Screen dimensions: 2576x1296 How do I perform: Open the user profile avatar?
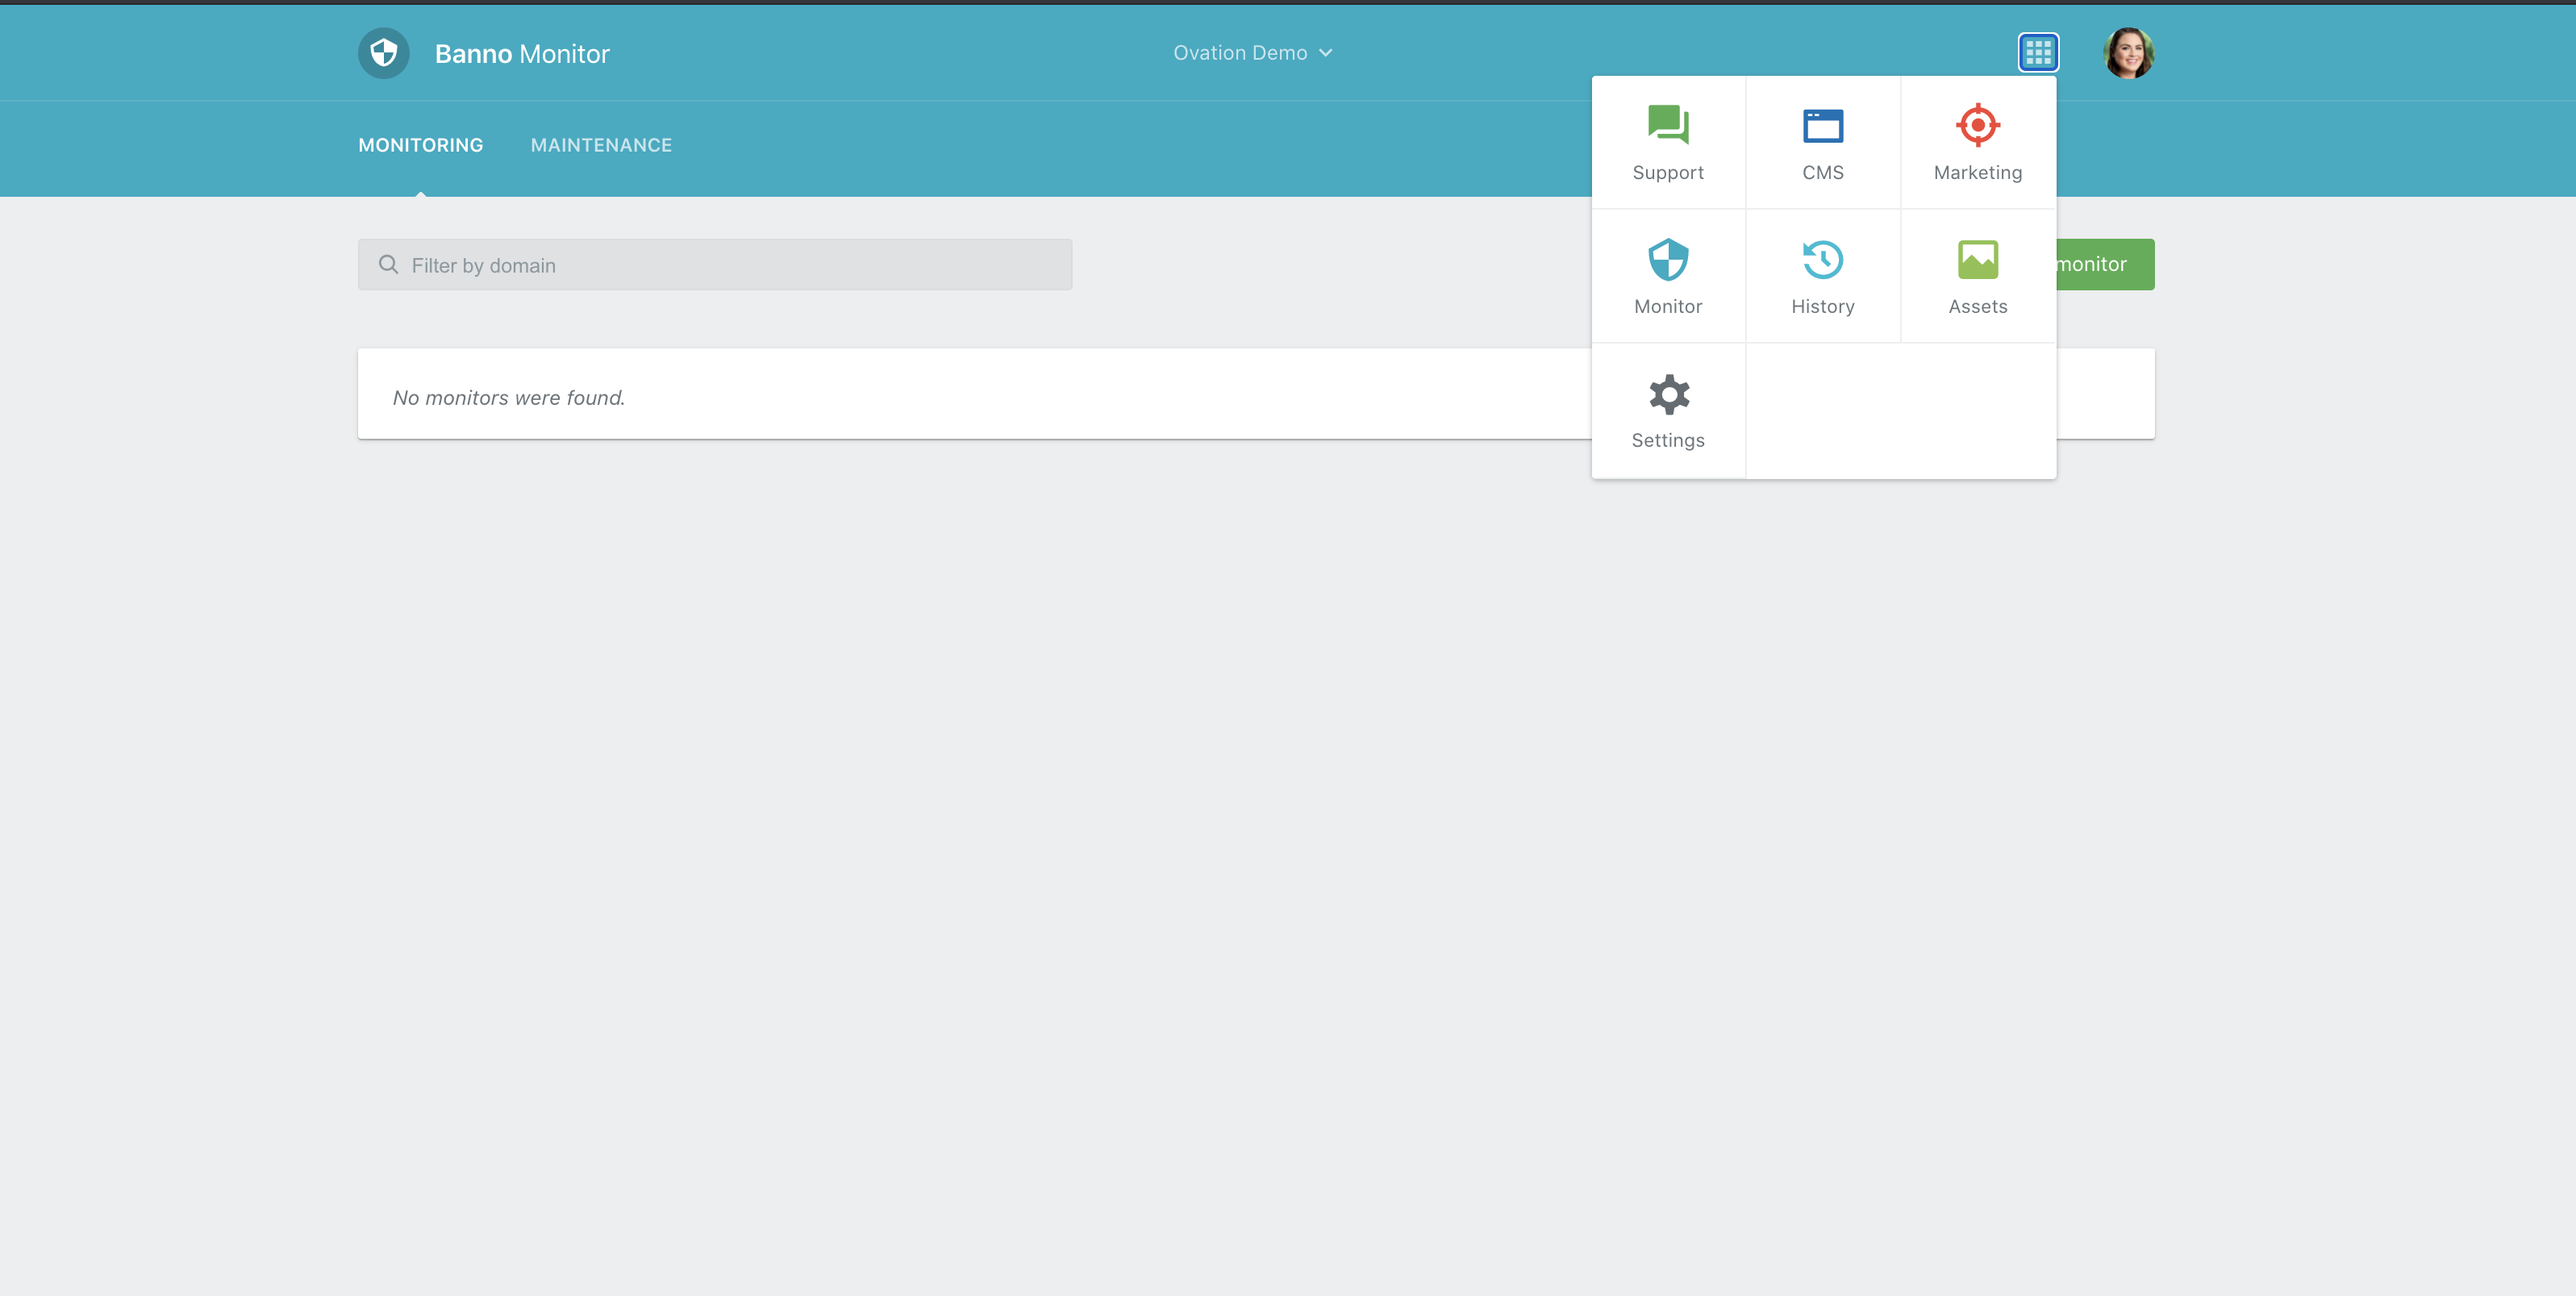[2128, 53]
